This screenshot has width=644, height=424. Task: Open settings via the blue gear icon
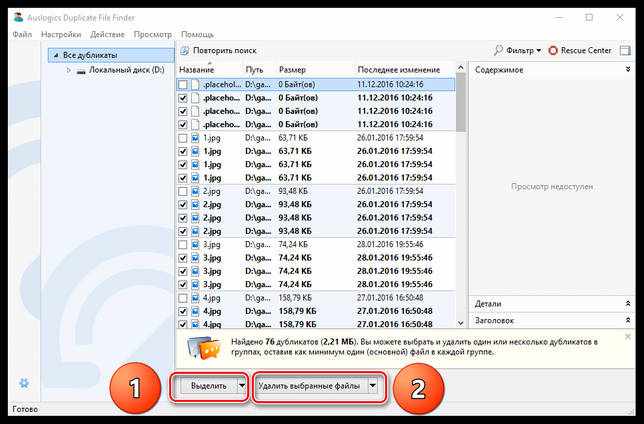pos(24,383)
